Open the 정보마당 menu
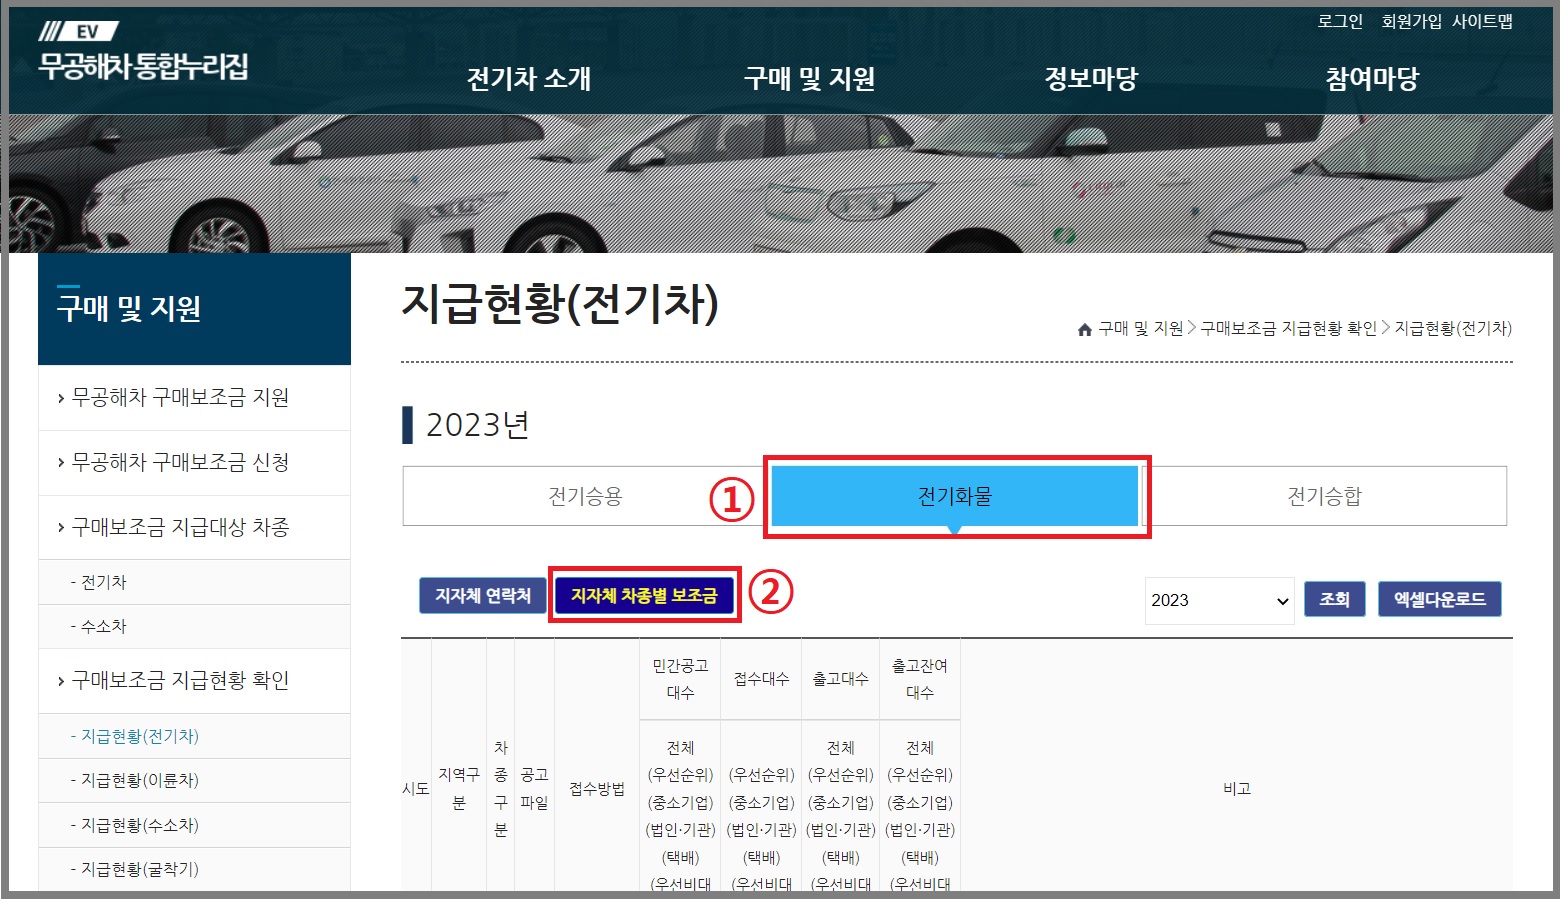 pyautogui.click(x=1091, y=78)
